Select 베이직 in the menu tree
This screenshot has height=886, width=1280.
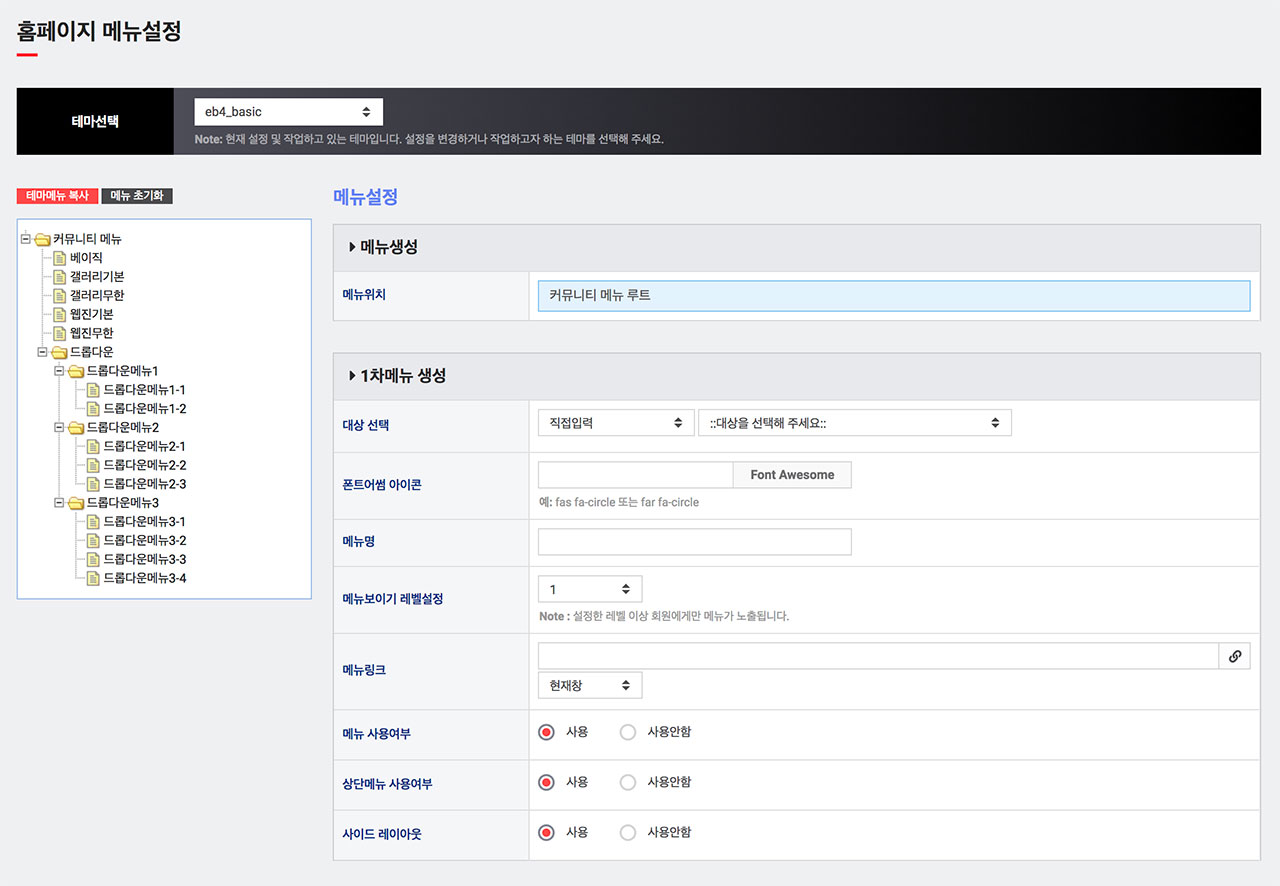(x=86, y=258)
